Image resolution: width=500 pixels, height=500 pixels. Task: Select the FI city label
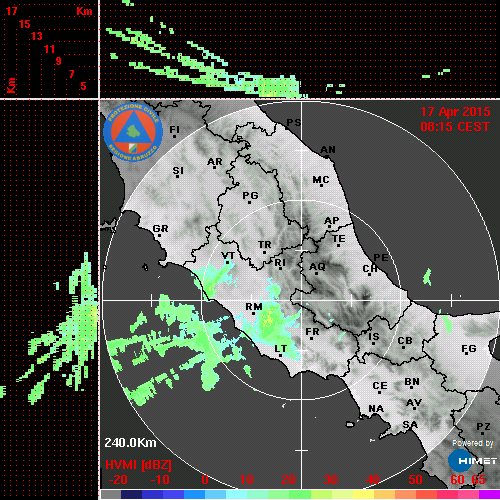[x=174, y=129]
